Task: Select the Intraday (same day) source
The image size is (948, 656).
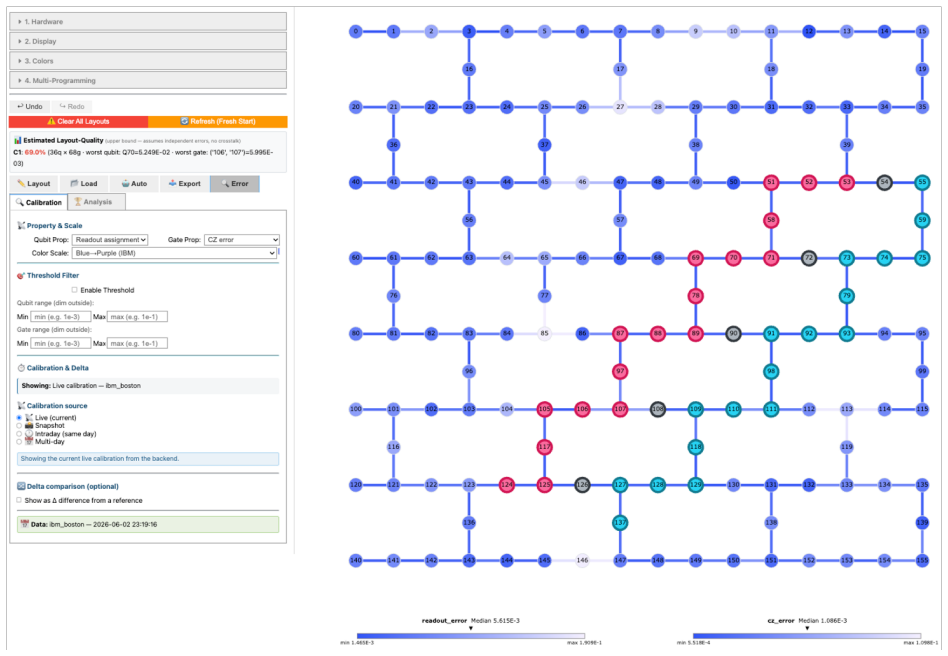Action: click(x=19, y=434)
